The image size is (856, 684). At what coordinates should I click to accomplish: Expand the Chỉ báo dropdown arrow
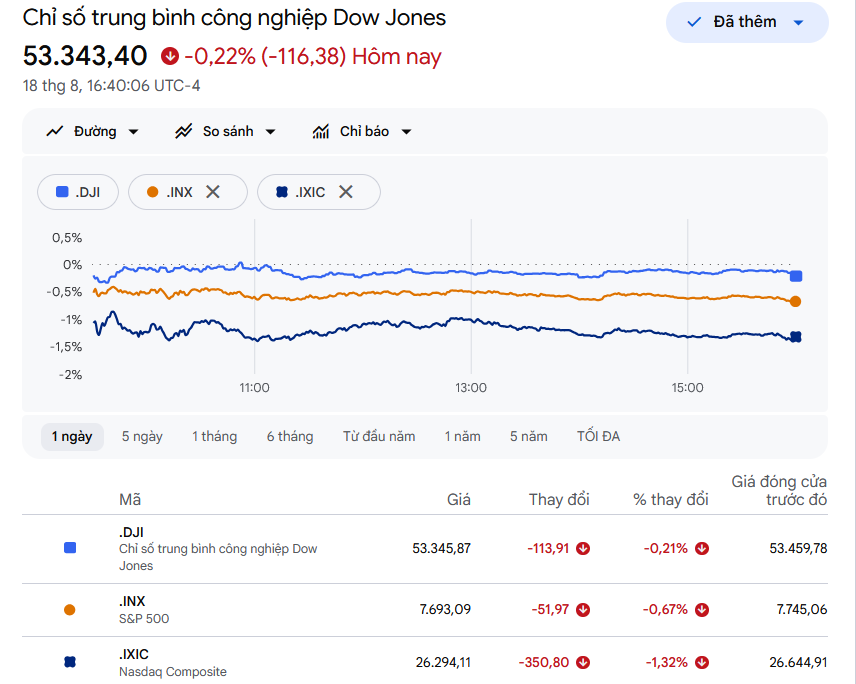(x=406, y=132)
